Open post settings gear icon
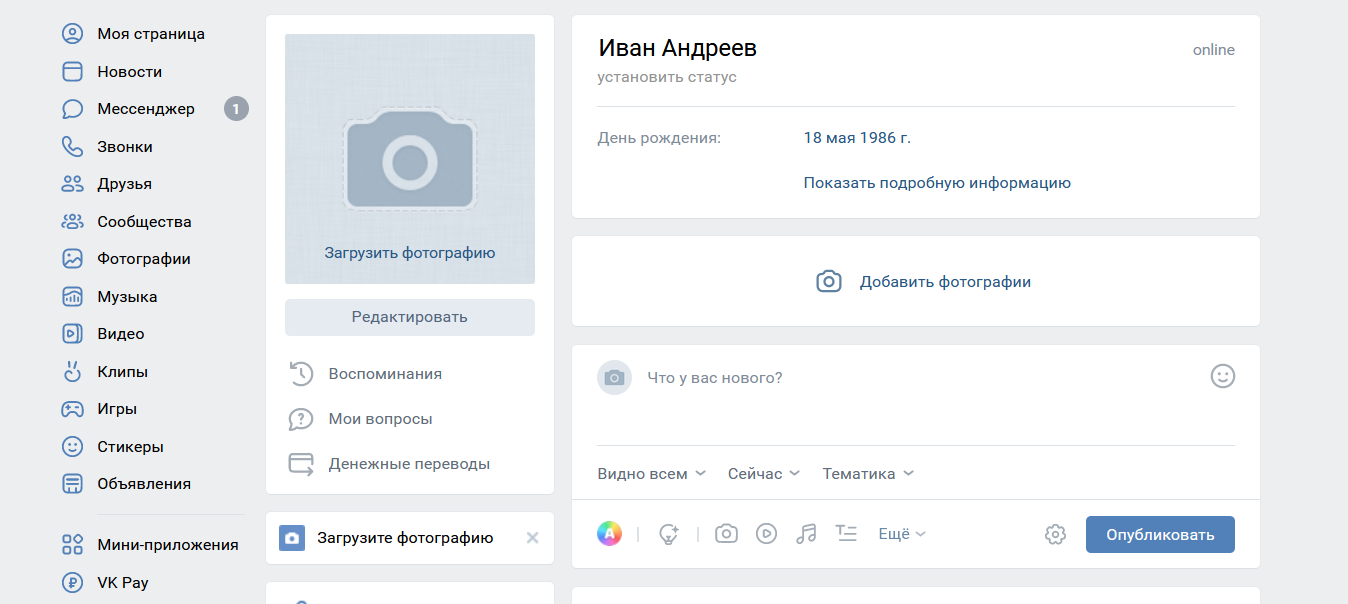 tap(1055, 534)
